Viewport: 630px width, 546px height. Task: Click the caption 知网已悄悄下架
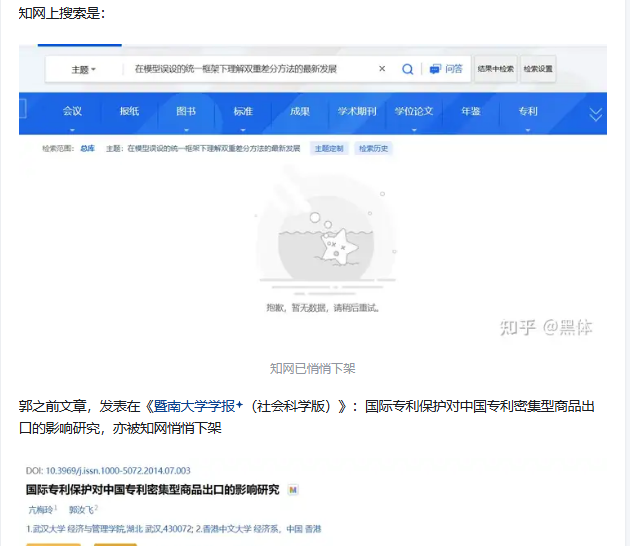pyautogui.click(x=313, y=368)
